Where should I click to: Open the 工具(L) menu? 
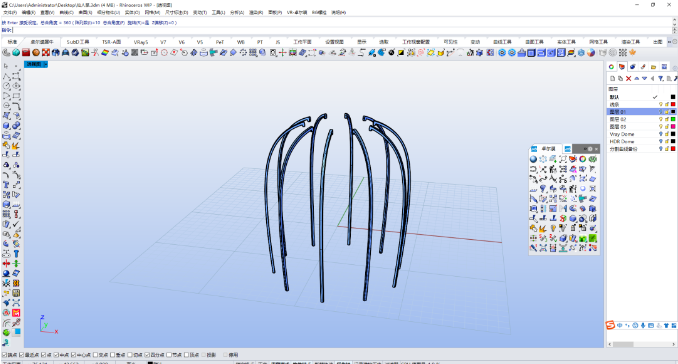point(218,13)
